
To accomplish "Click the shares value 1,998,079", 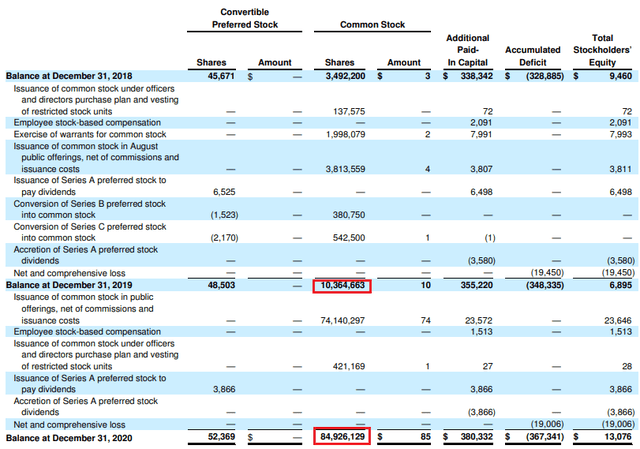I will point(345,134).
